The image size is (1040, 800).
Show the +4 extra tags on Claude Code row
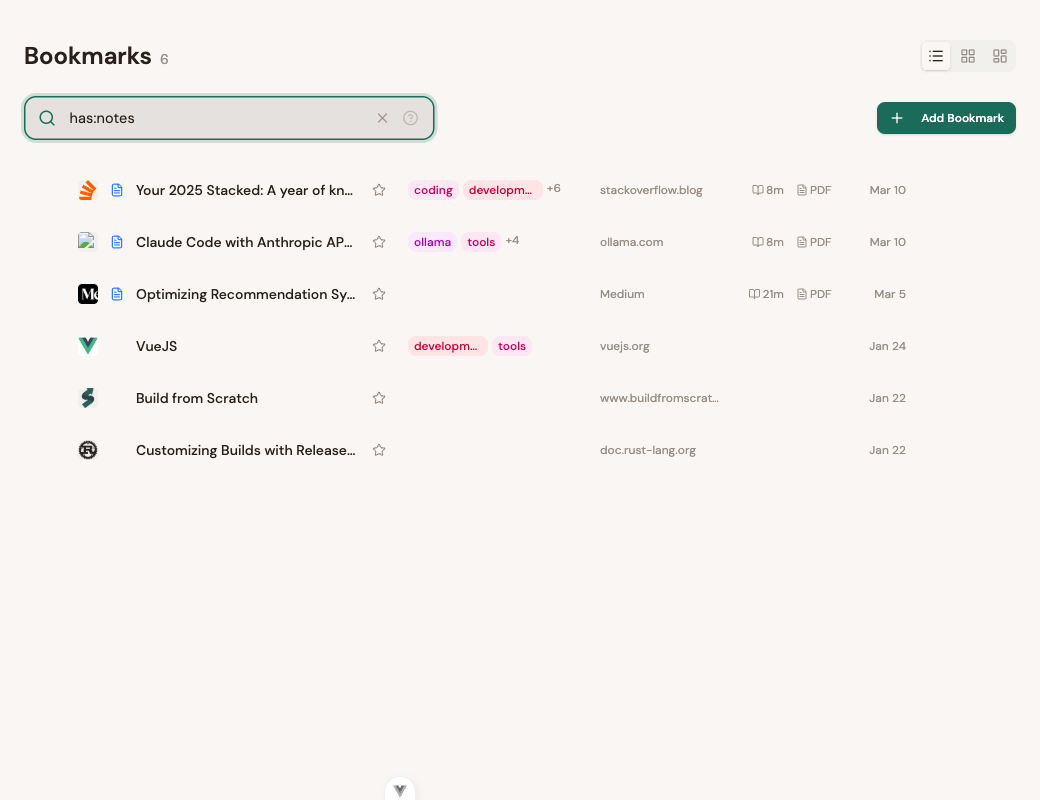[x=512, y=240]
